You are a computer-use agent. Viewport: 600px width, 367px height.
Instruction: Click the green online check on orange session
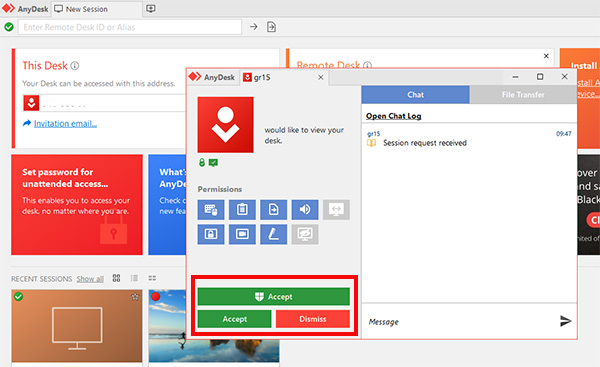18,297
